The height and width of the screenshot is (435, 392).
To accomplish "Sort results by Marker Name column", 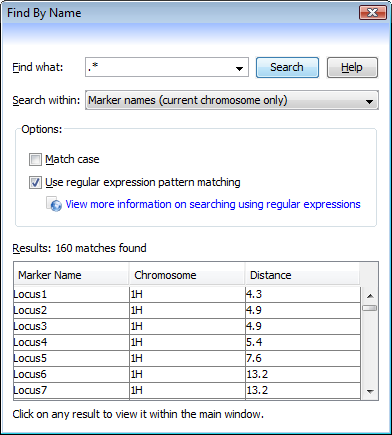I will [x=71, y=275].
